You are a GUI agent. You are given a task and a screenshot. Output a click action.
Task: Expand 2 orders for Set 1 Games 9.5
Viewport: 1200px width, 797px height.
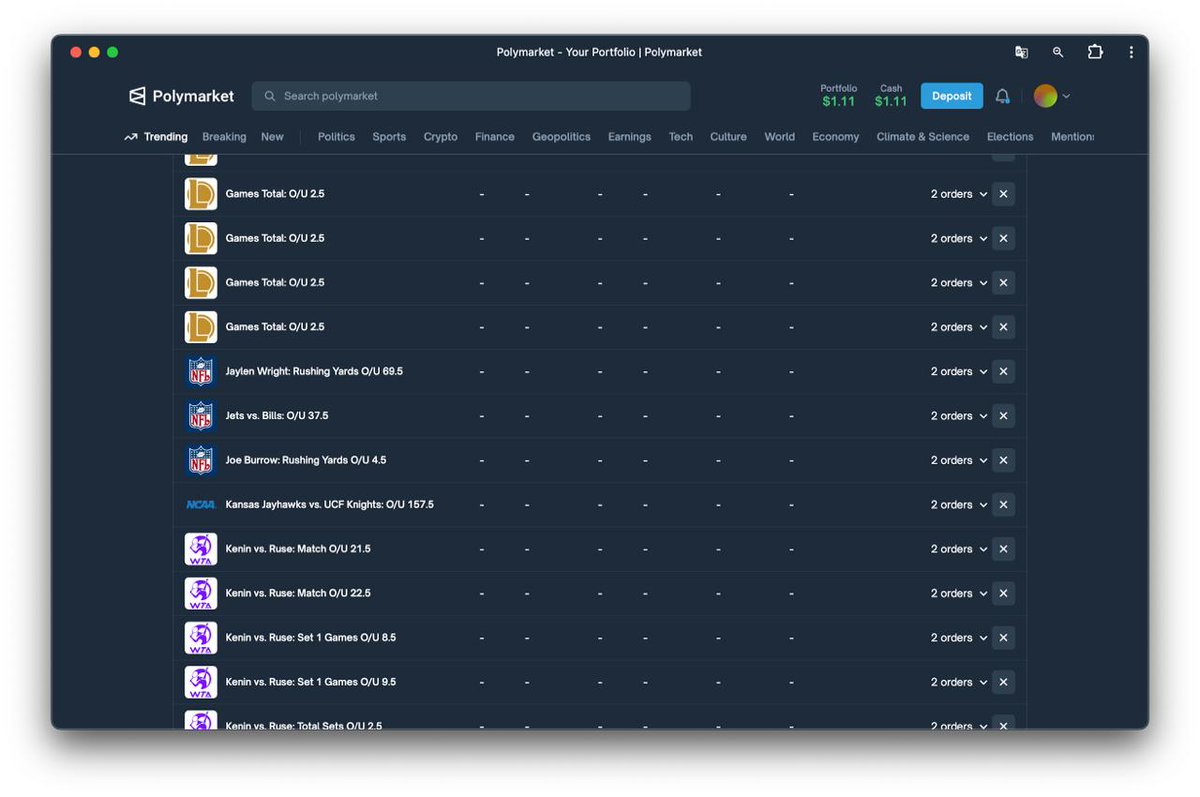coord(959,682)
